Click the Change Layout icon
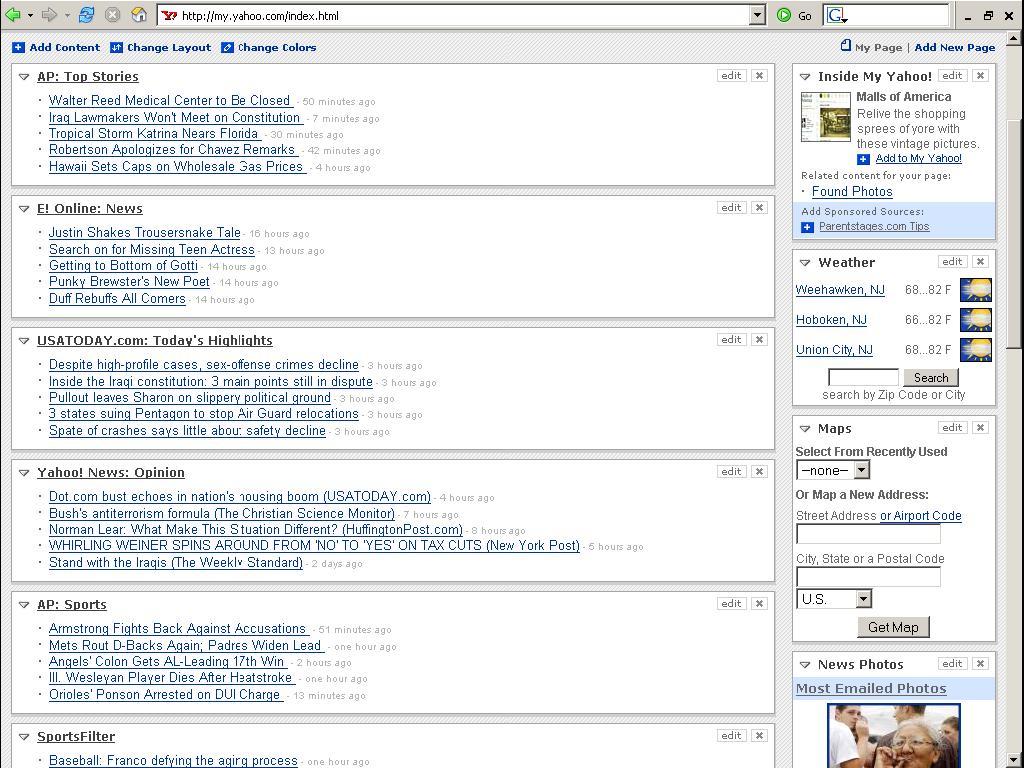 (x=116, y=48)
